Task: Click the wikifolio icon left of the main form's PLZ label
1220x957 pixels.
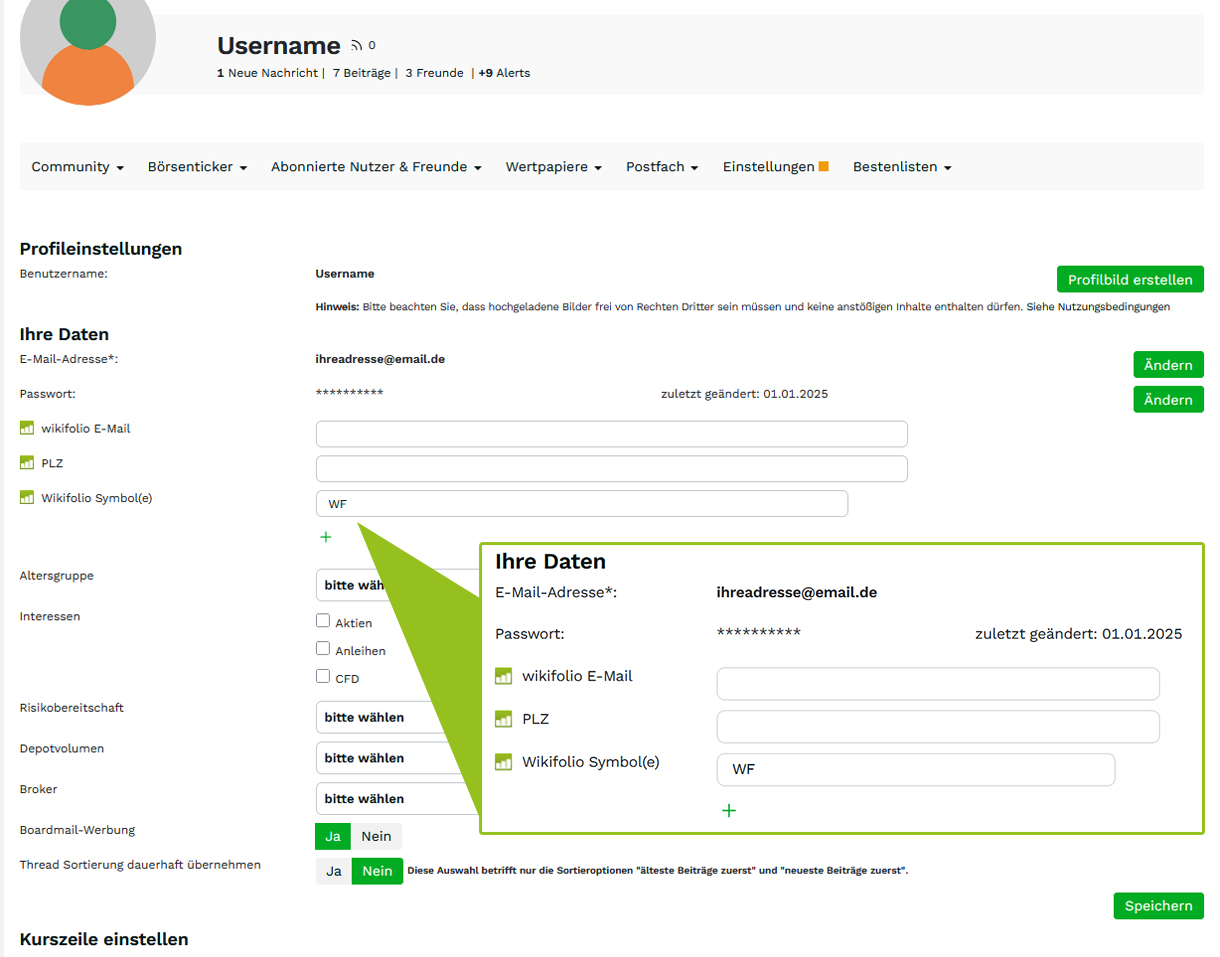Action: pyautogui.click(x=27, y=463)
